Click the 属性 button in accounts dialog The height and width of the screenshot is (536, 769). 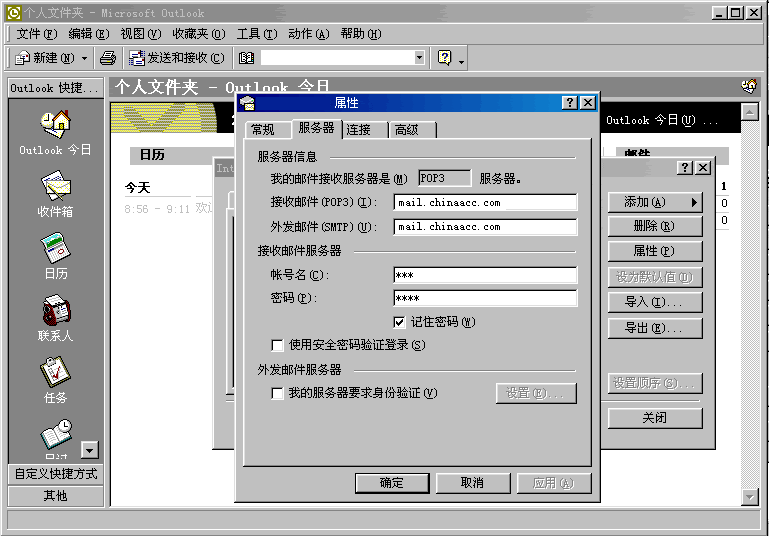655,252
